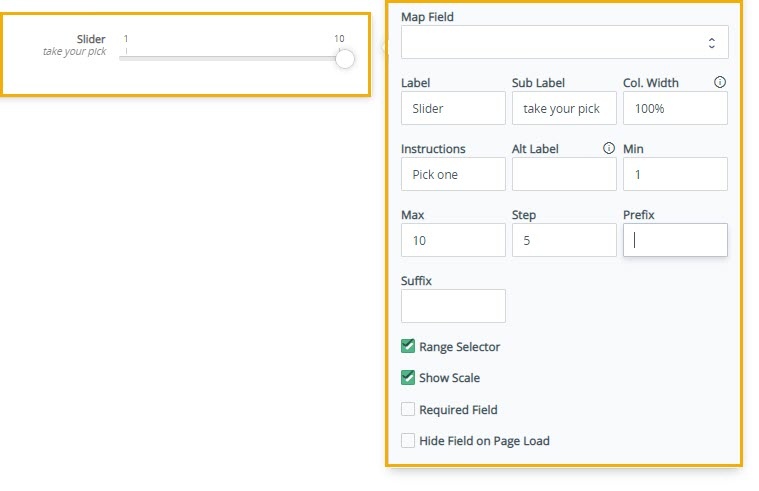The image size is (759, 491).
Task: Select the Slider field preview label
Action: pos(91,39)
